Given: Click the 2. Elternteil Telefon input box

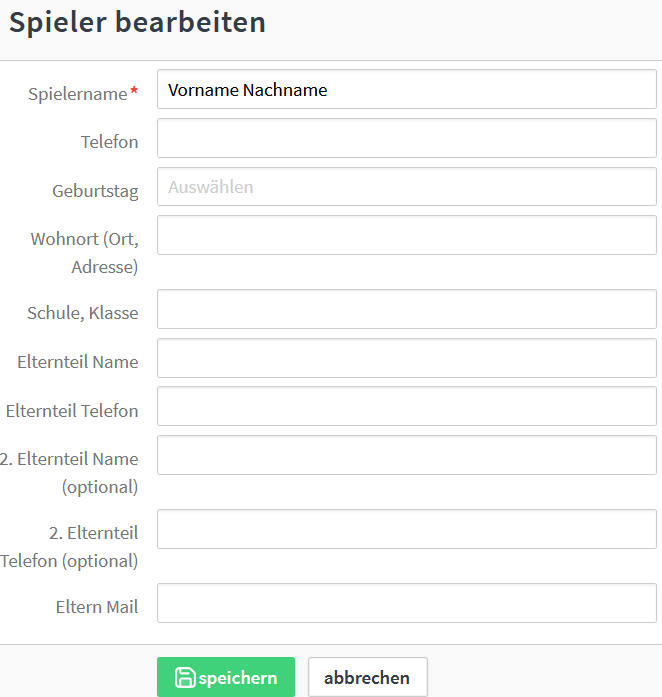Looking at the screenshot, I should pos(406,530).
